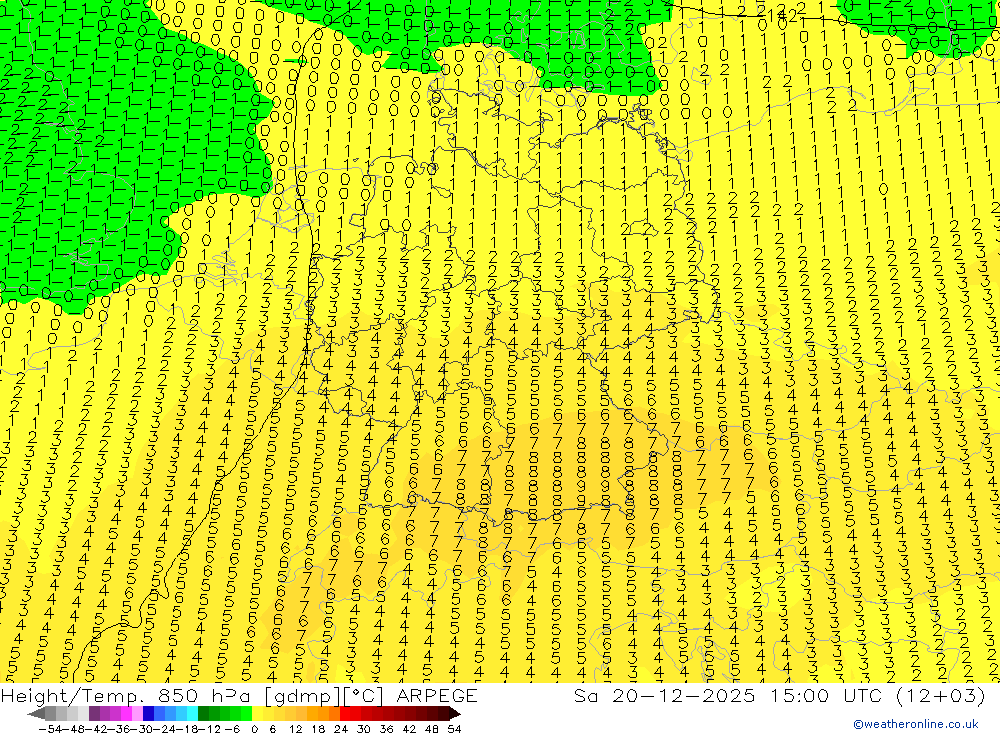Click the dark purple legend swatch at -42
The image size is (1000, 733).
click(x=94, y=713)
